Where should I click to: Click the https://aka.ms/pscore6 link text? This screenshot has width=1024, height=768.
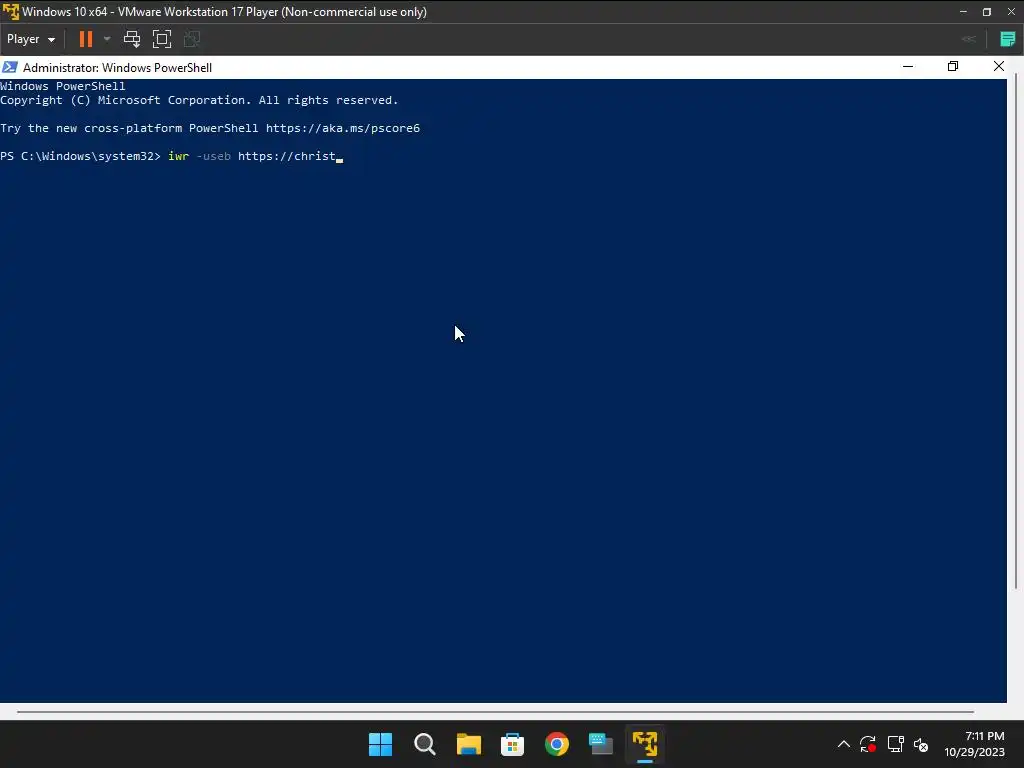coord(343,128)
